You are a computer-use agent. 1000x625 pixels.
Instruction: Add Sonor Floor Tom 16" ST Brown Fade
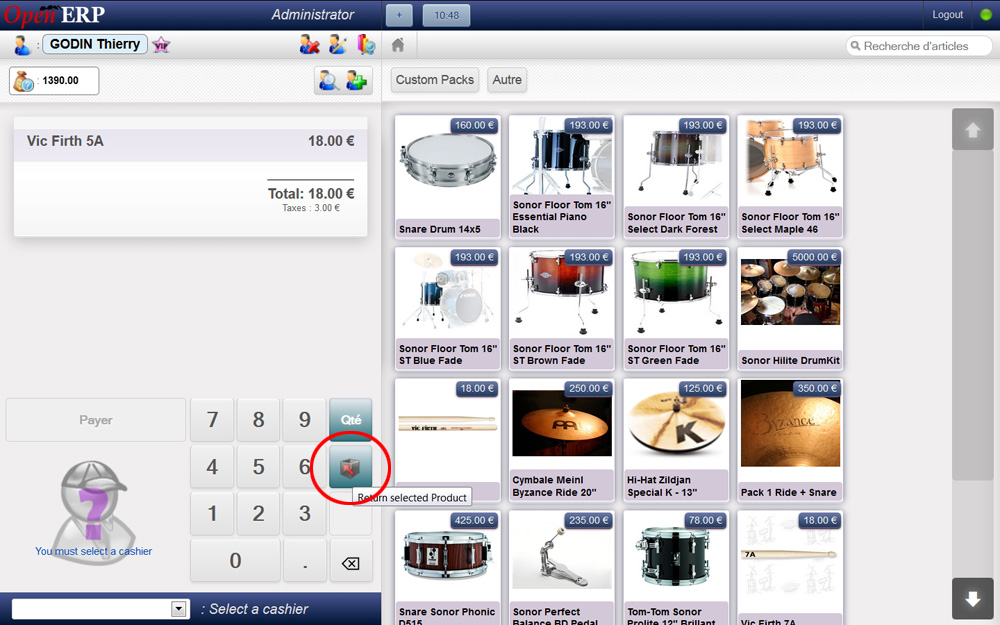[561, 308]
